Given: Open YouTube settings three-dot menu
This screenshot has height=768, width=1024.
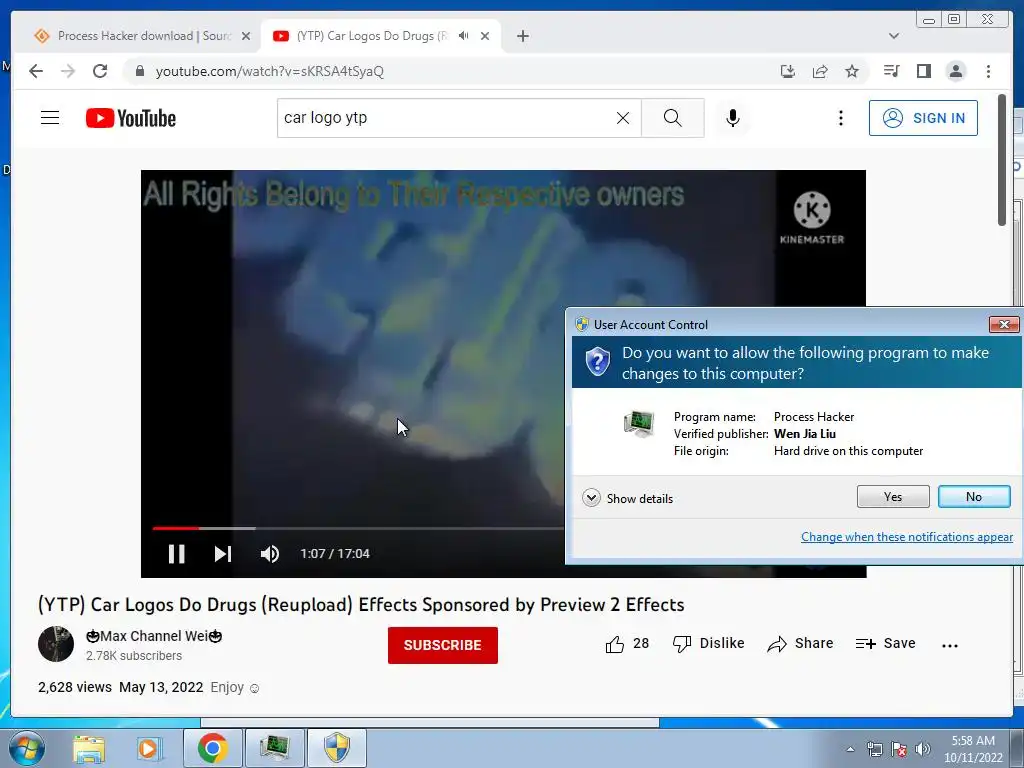Looking at the screenshot, I should 840,118.
